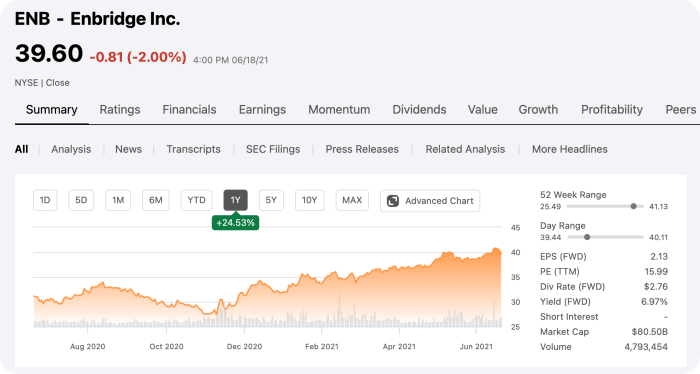Image resolution: width=700 pixels, height=374 pixels.
Task: Go to the Momentum tab
Action: tap(339, 110)
